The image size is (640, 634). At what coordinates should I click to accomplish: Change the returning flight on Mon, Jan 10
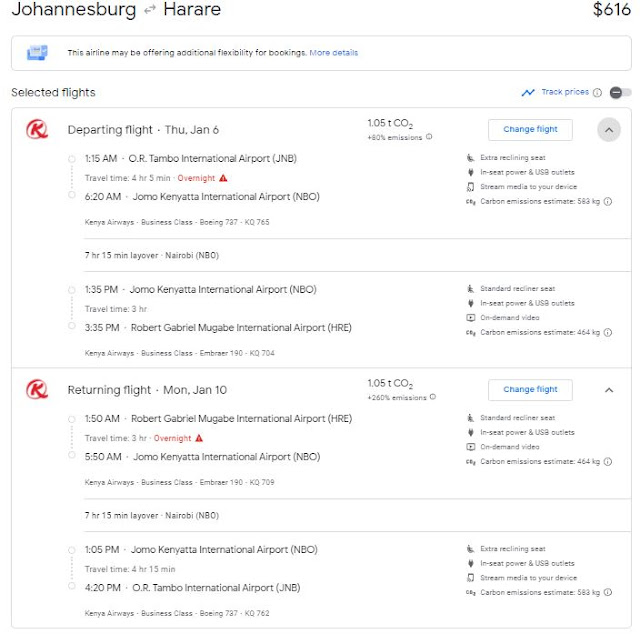[530, 389]
